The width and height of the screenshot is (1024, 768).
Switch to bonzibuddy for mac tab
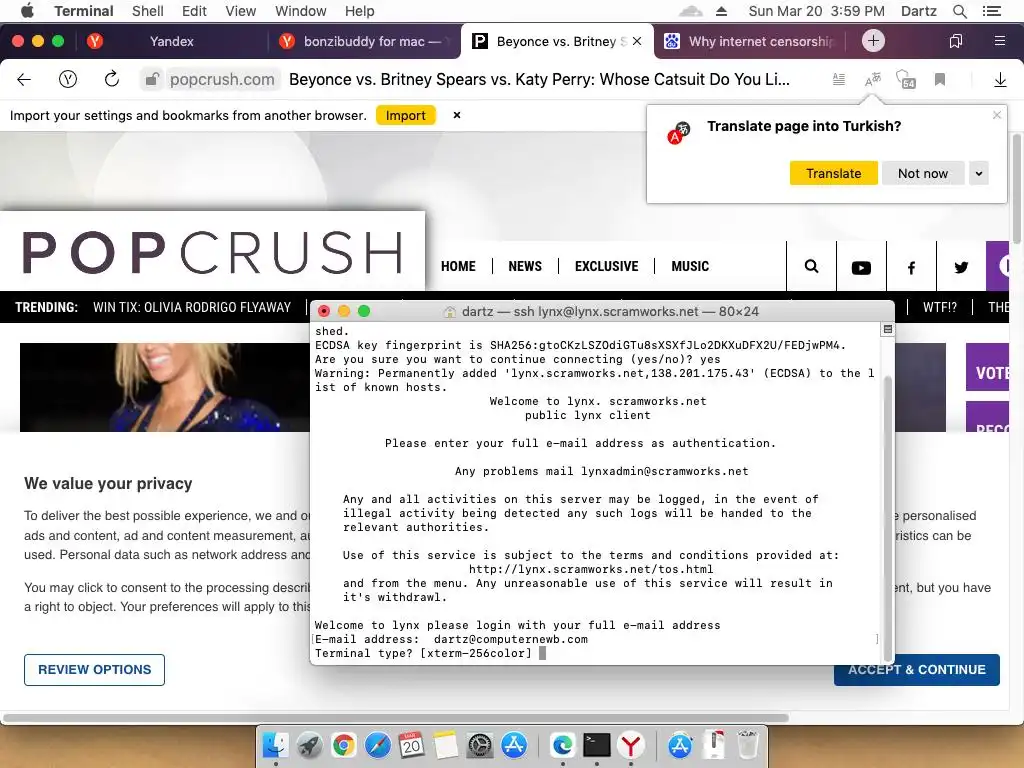pyautogui.click(x=364, y=41)
